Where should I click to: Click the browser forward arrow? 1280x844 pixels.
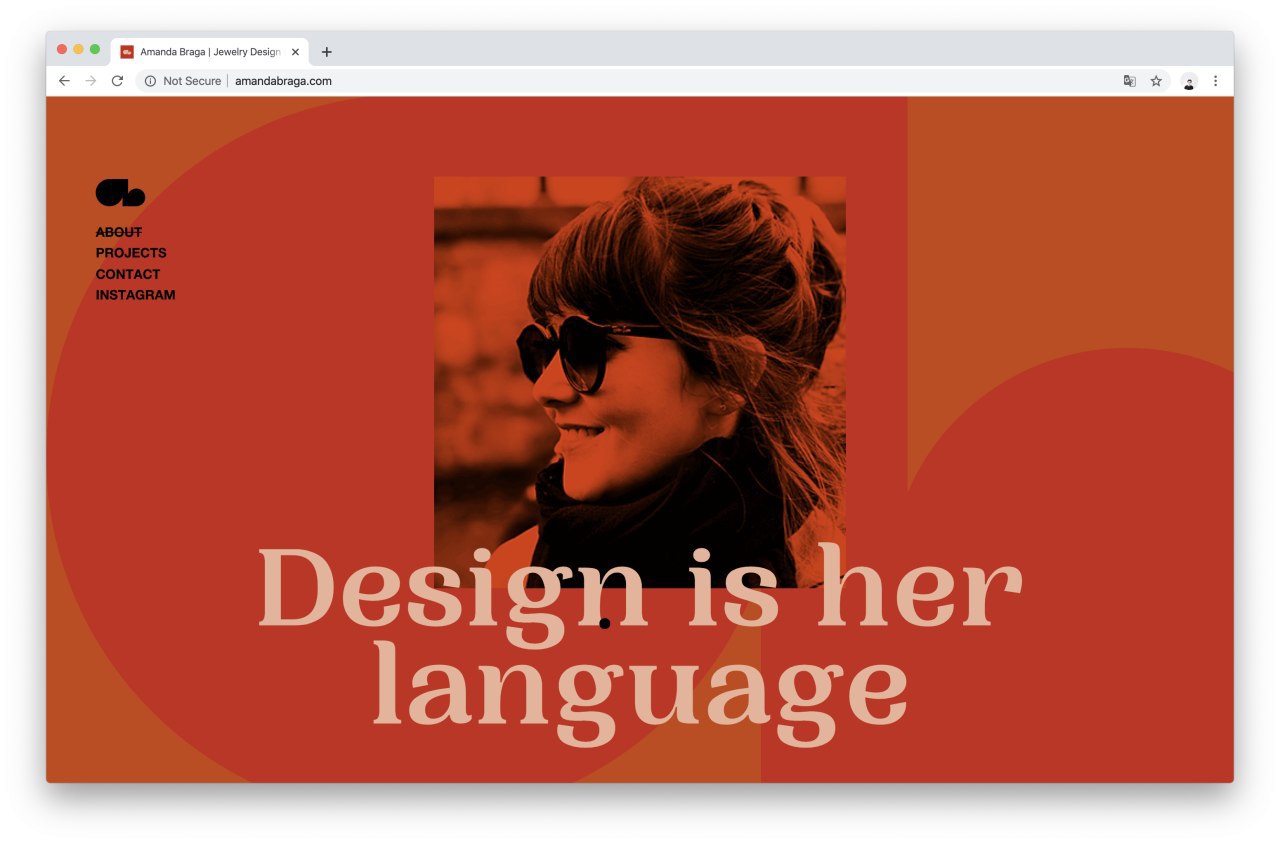pyautogui.click(x=91, y=81)
